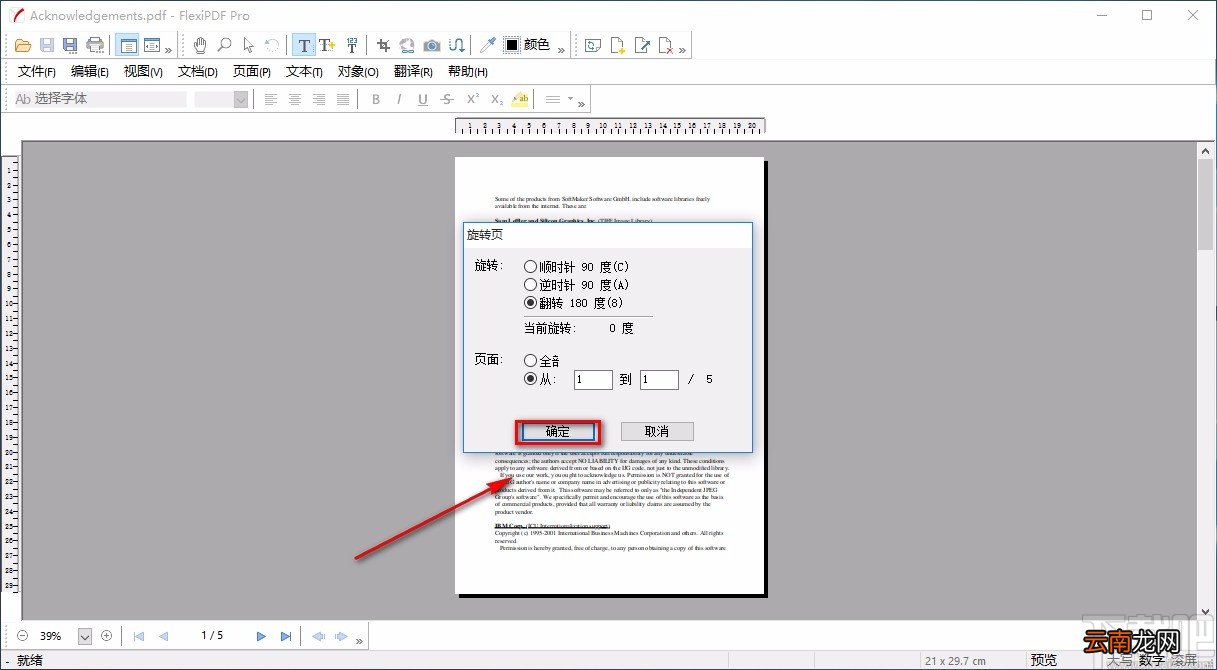
Task: Click the delete page icon
Action: [x=666, y=45]
